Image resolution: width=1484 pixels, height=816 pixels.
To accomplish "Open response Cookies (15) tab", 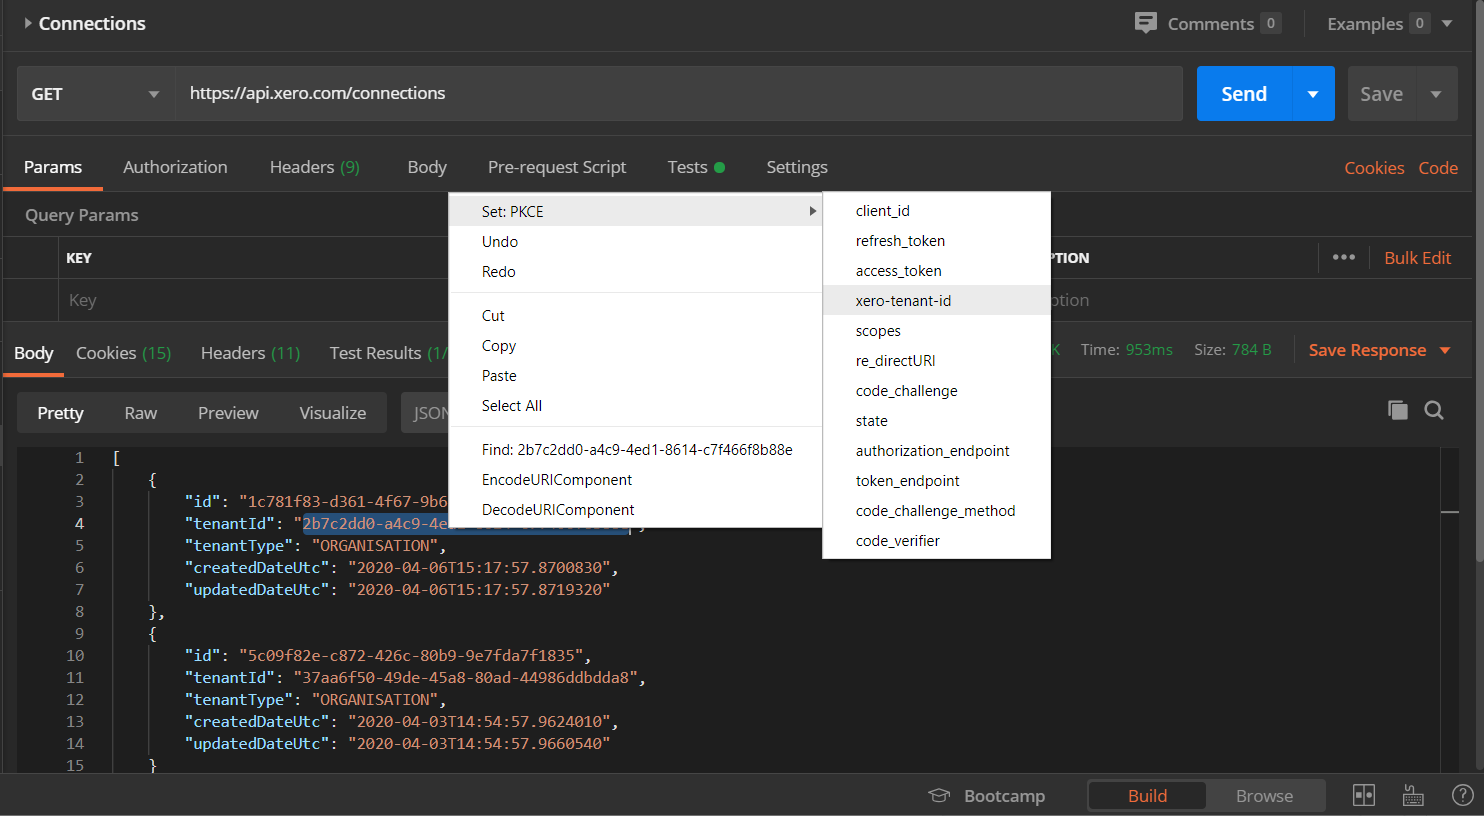I will (123, 352).
